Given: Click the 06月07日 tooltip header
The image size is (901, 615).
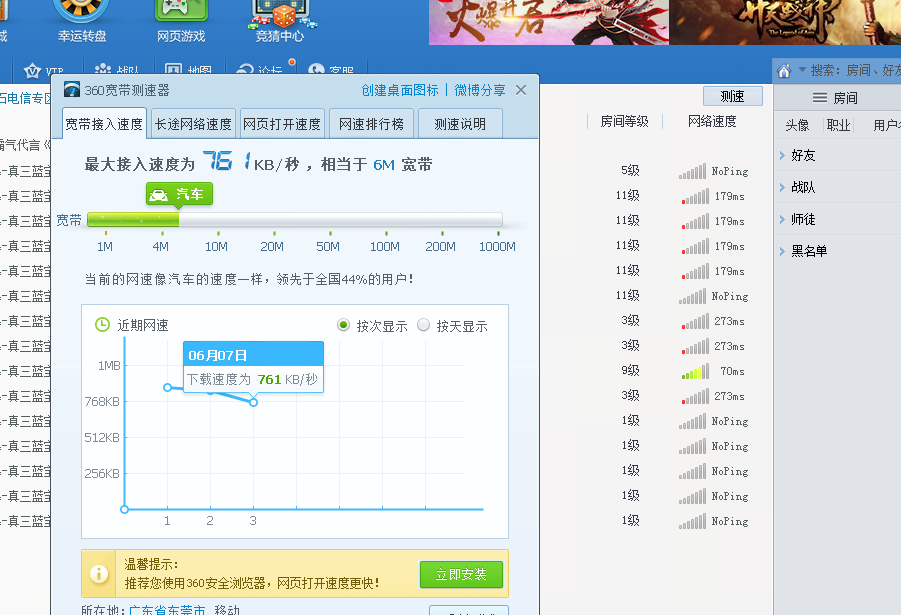Looking at the screenshot, I should (253, 355).
